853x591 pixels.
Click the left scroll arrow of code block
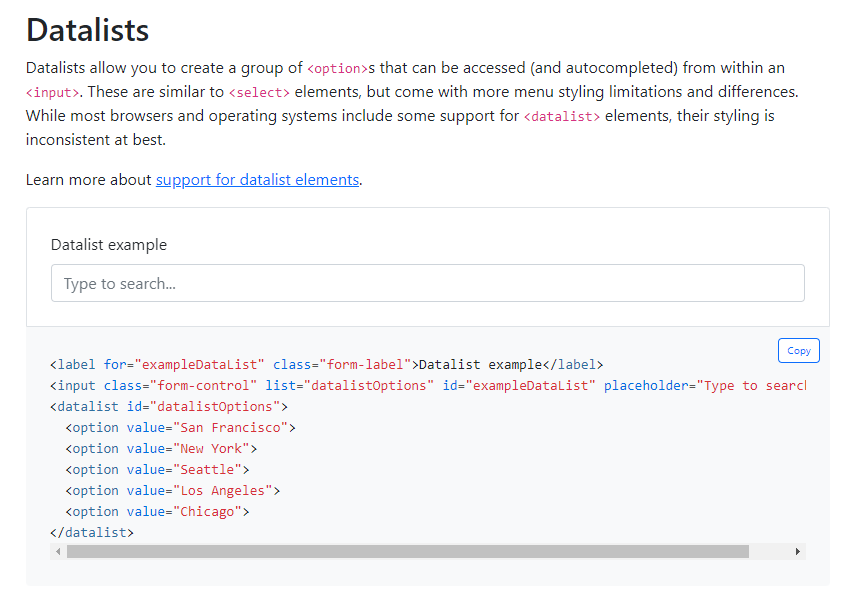(x=57, y=551)
